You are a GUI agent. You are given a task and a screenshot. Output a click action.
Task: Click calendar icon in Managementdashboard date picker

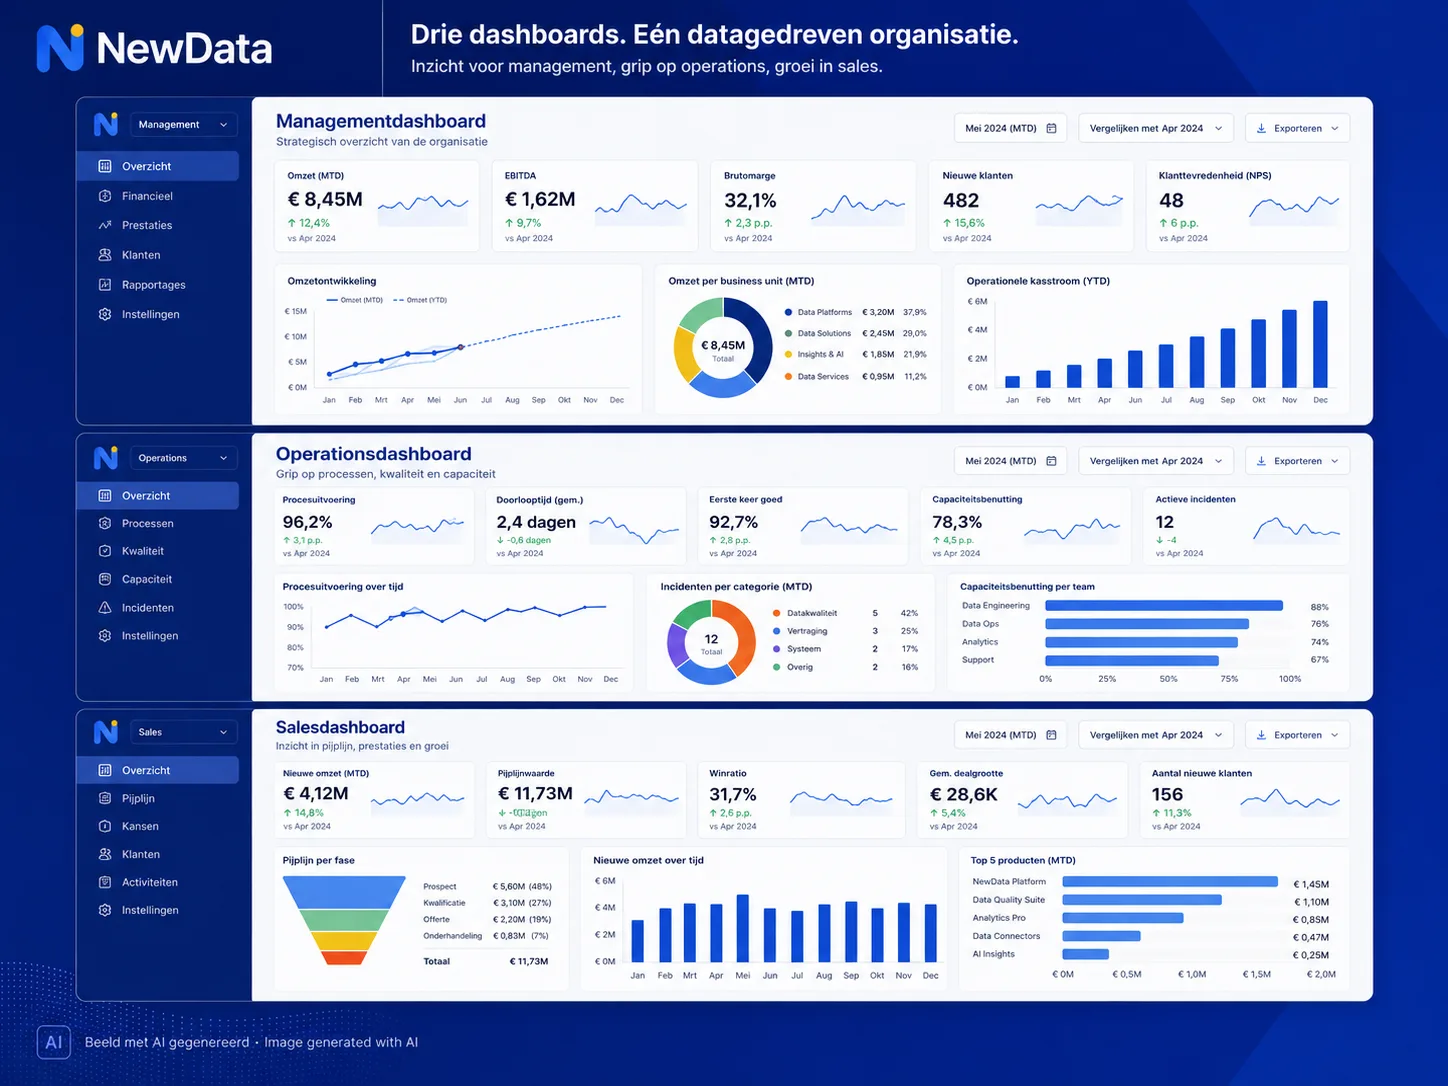click(x=1052, y=128)
